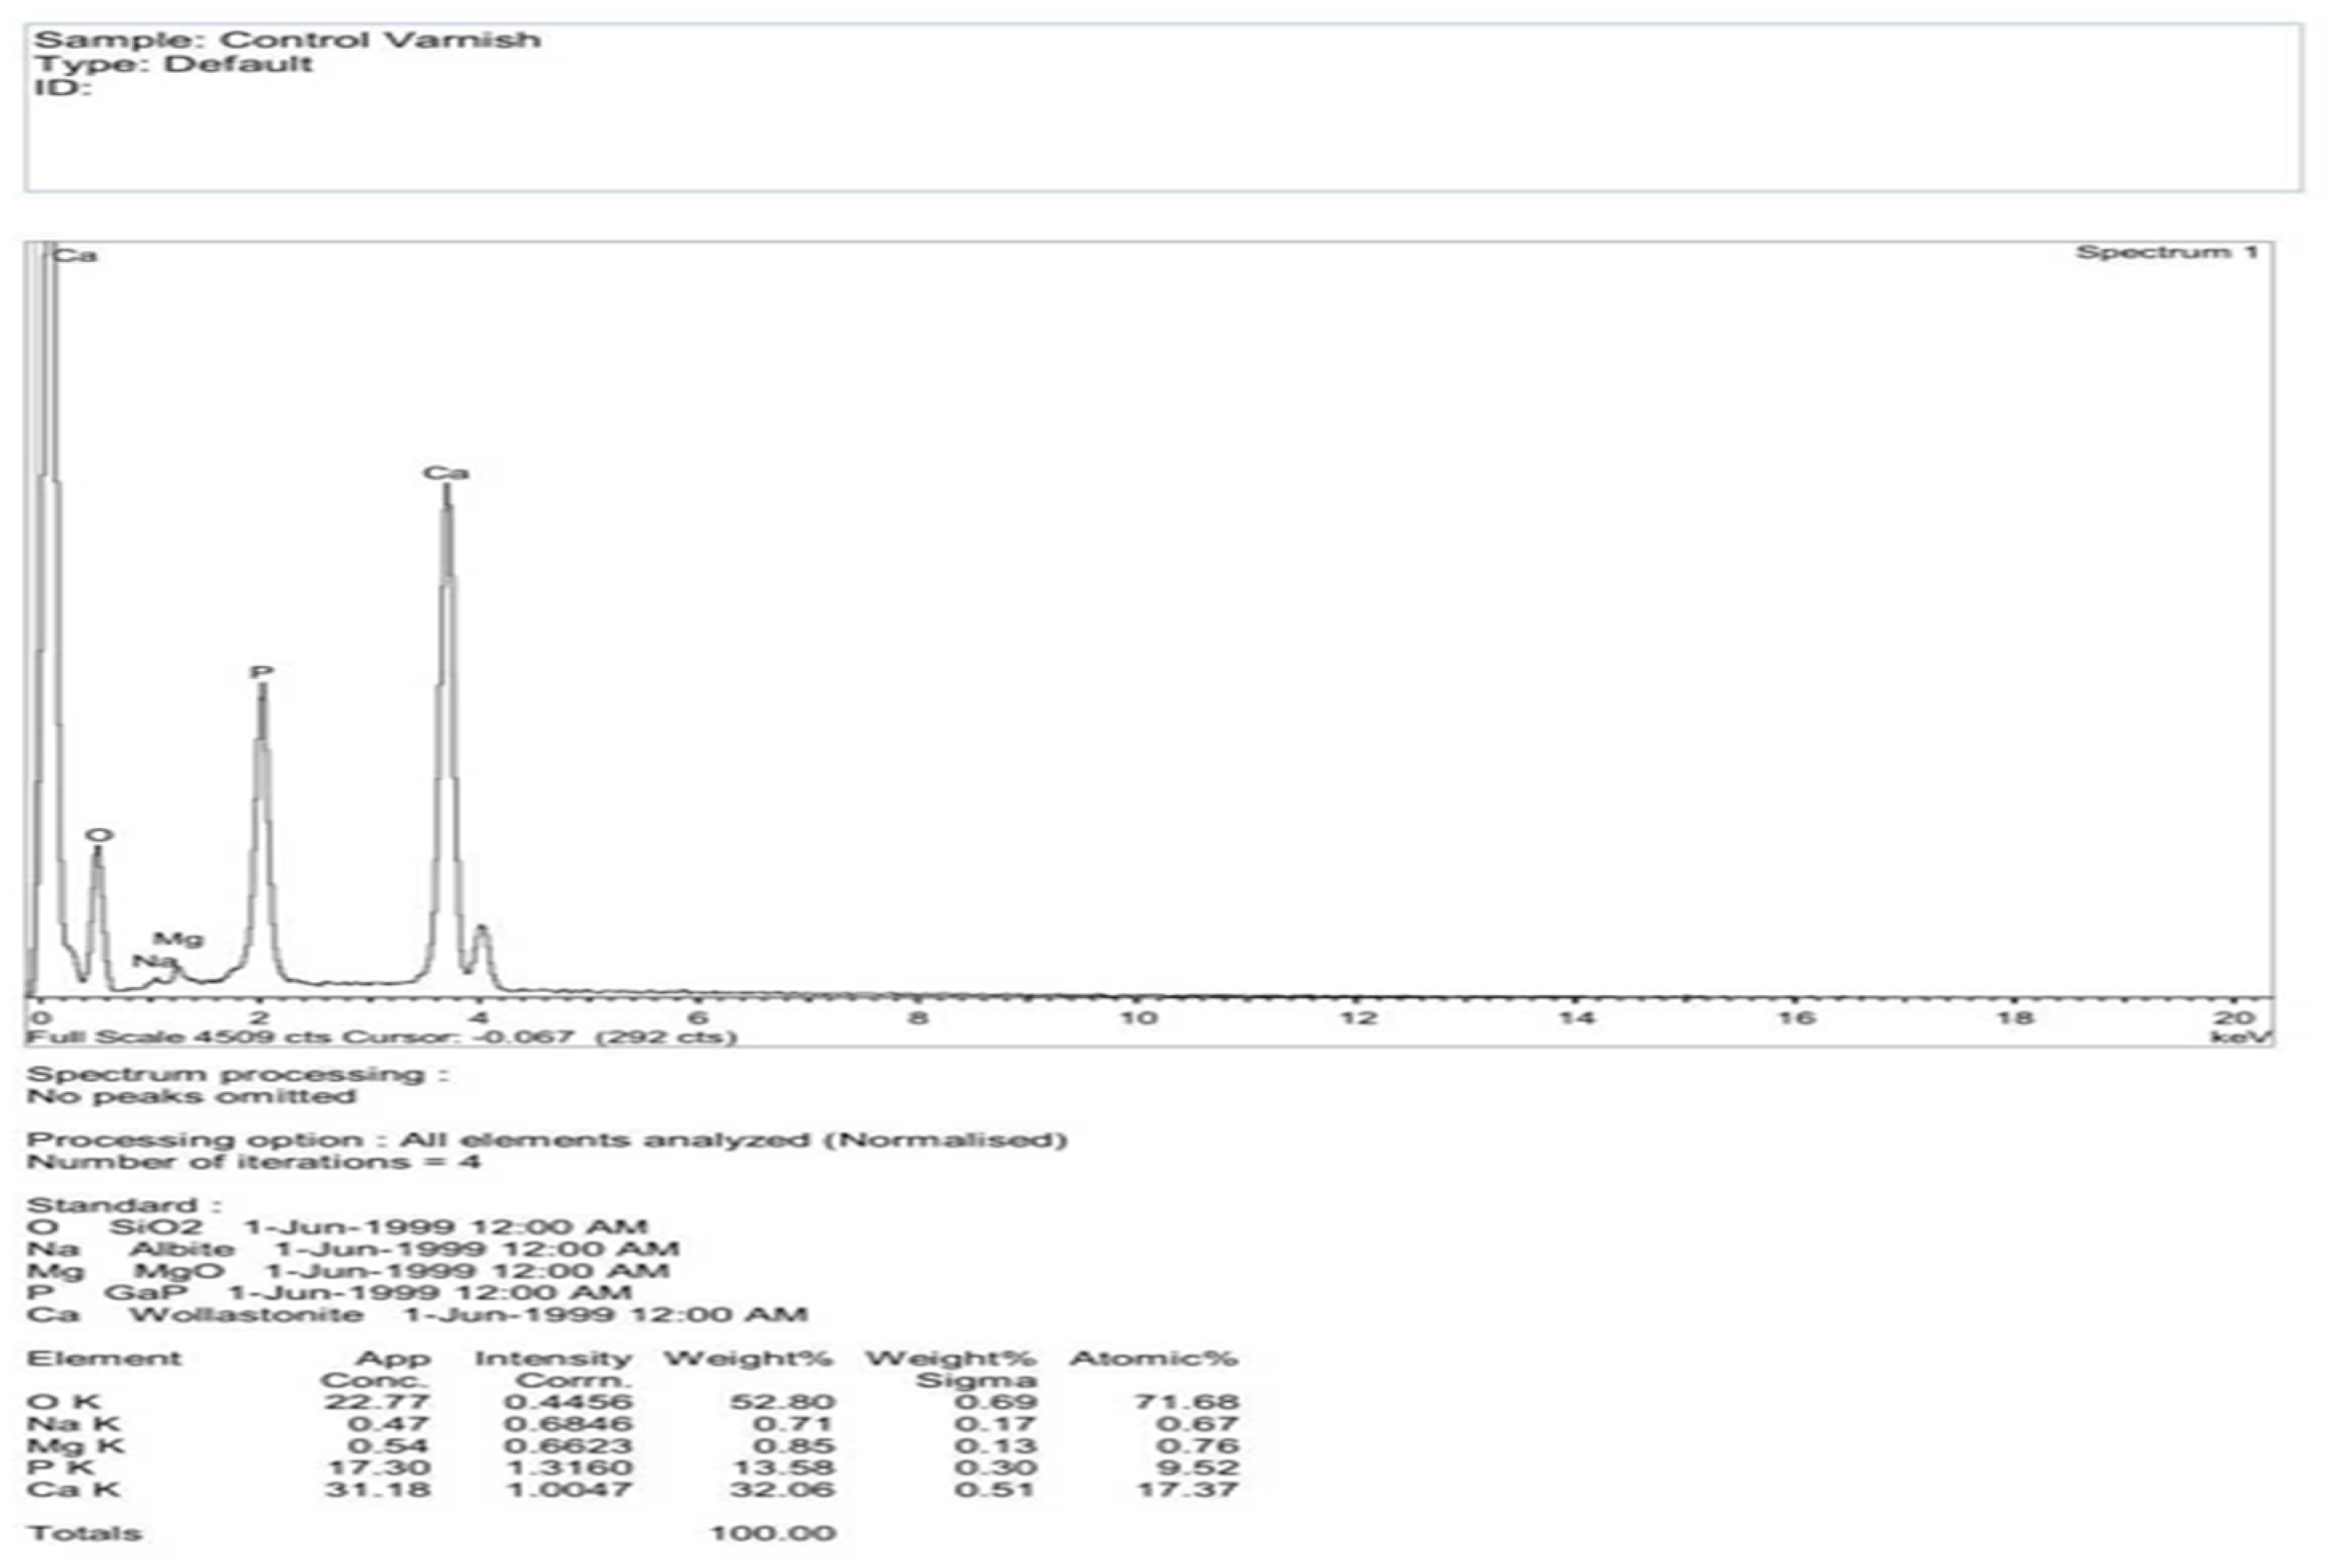Click the Na peak label in spectrum
Image resolution: width=2327 pixels, height=1568 pixels.
point(151,961)
